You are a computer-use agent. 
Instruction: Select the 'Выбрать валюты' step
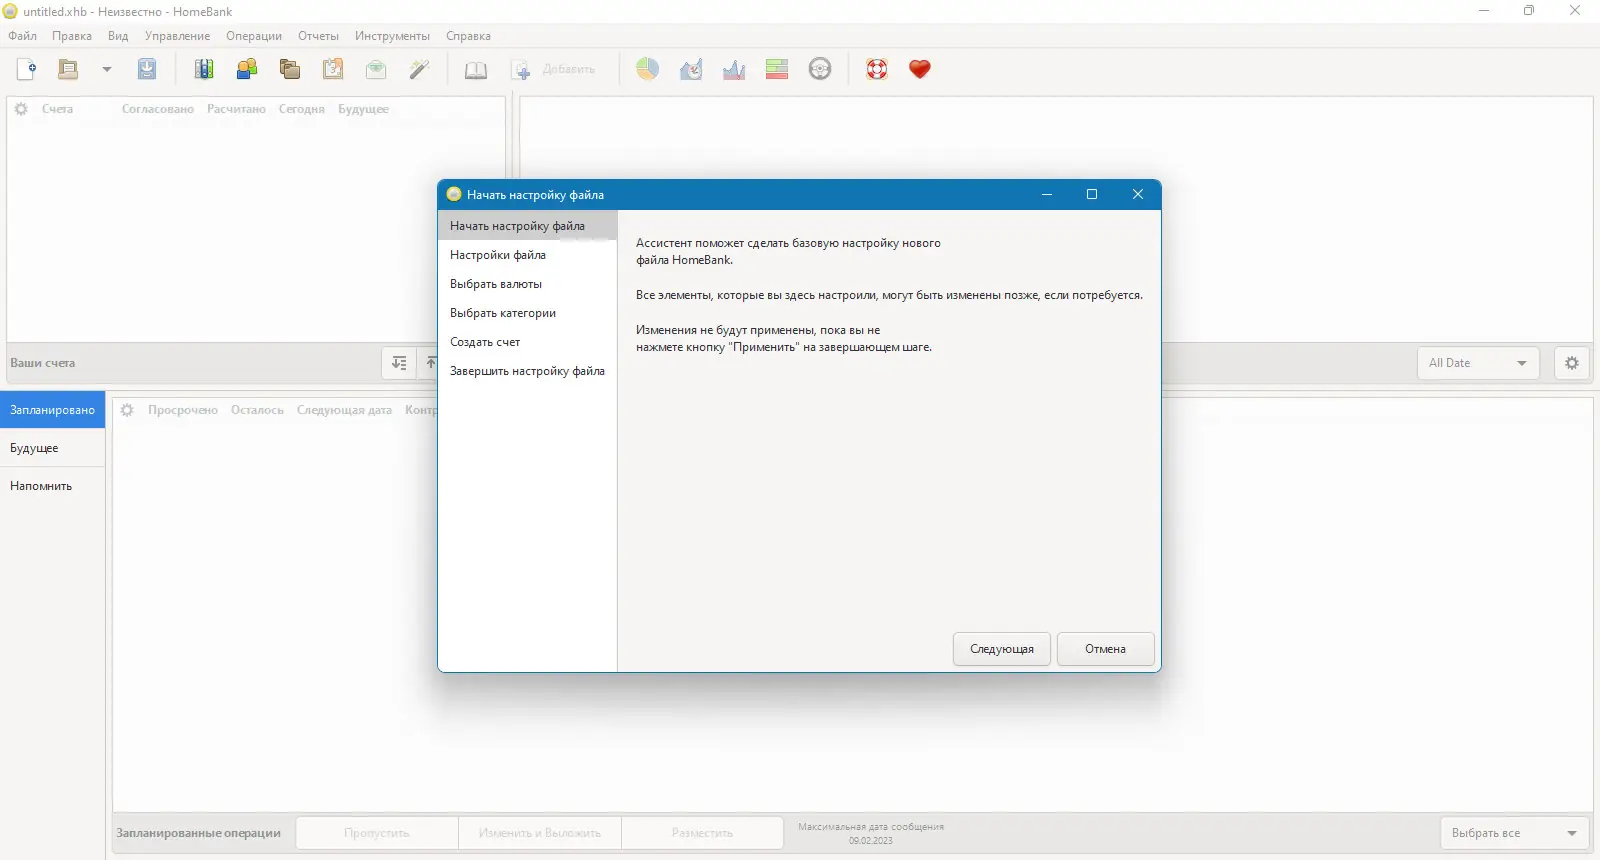pyautogui.click(x=528, y=284)
